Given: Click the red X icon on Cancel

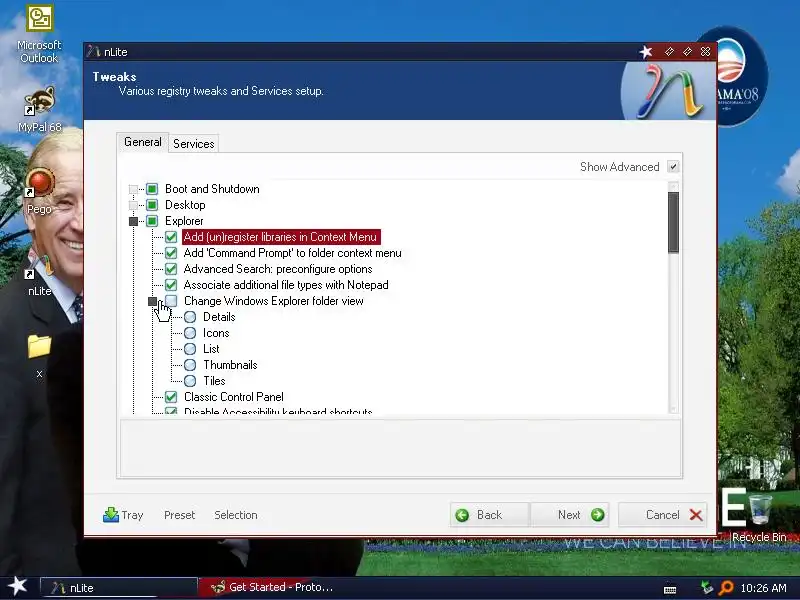Looking at the screenshot, I should (696, 515).
